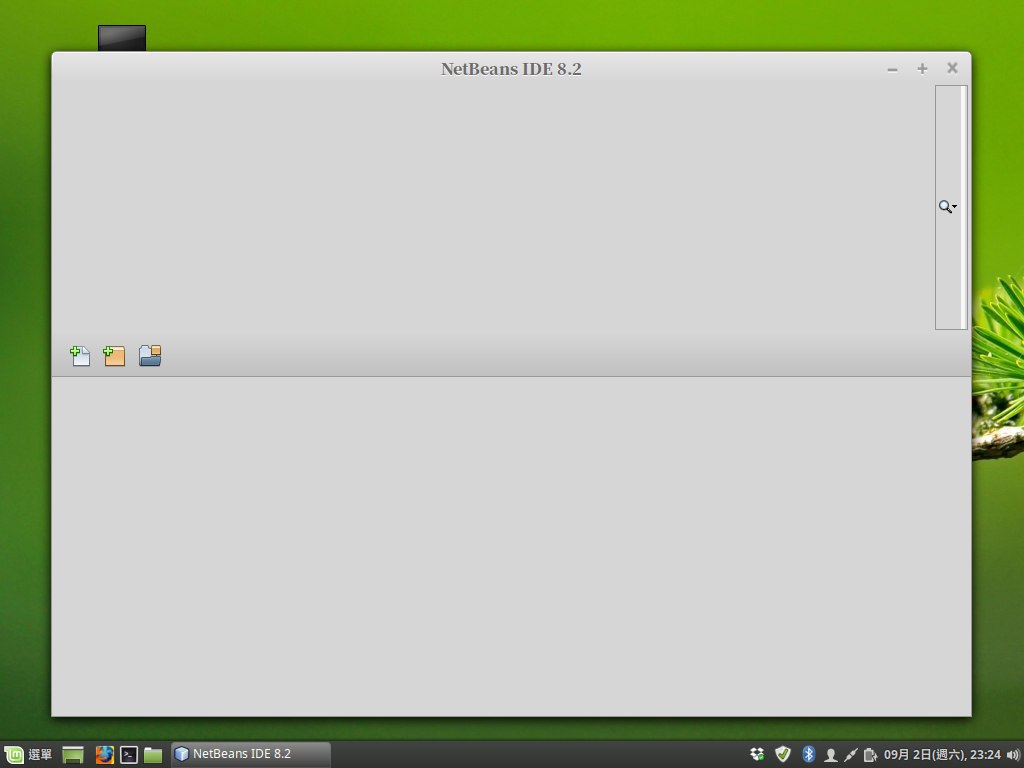Click the battery power tray icon
The image size is (1024, 768).
tap(870, 755)
